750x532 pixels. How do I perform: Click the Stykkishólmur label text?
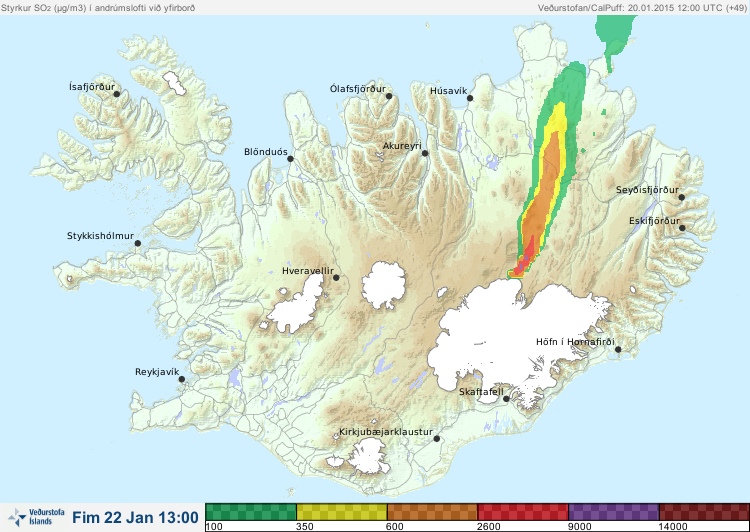point(100,236)
